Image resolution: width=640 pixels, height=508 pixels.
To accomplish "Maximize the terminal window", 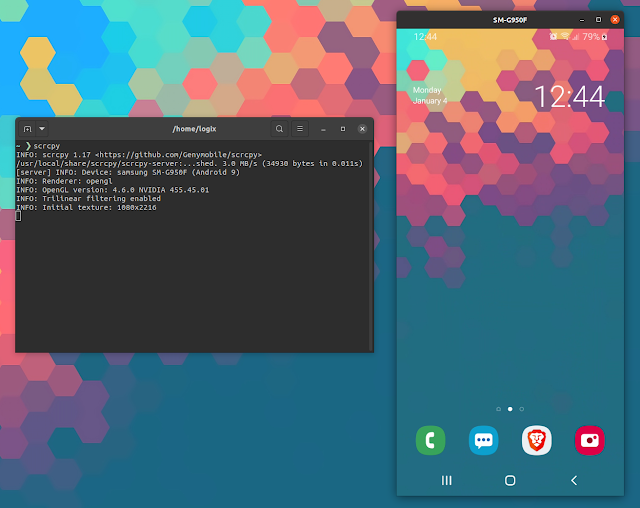I will (x=343, y=129).
